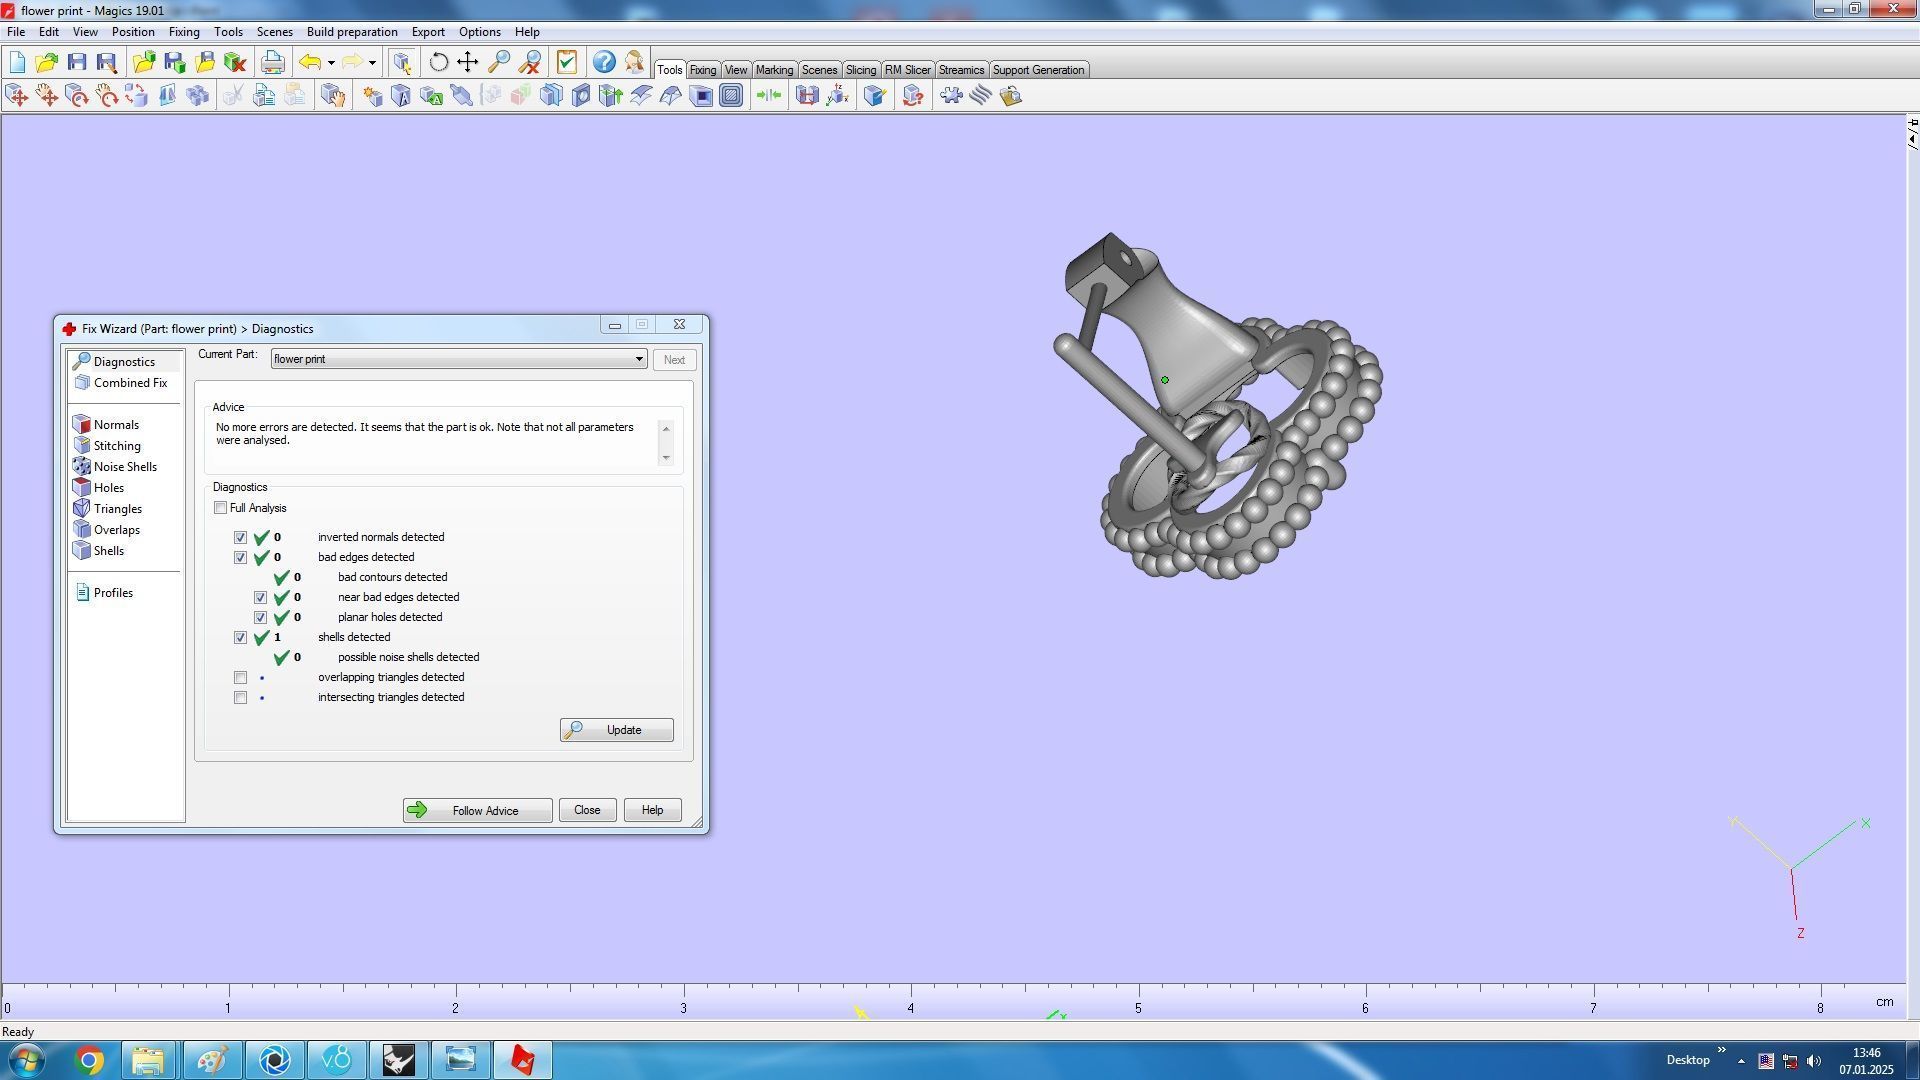1920x1080 pixels.
Task: Open Magics from the Windows taskbar
Action: pos(522,1060)
